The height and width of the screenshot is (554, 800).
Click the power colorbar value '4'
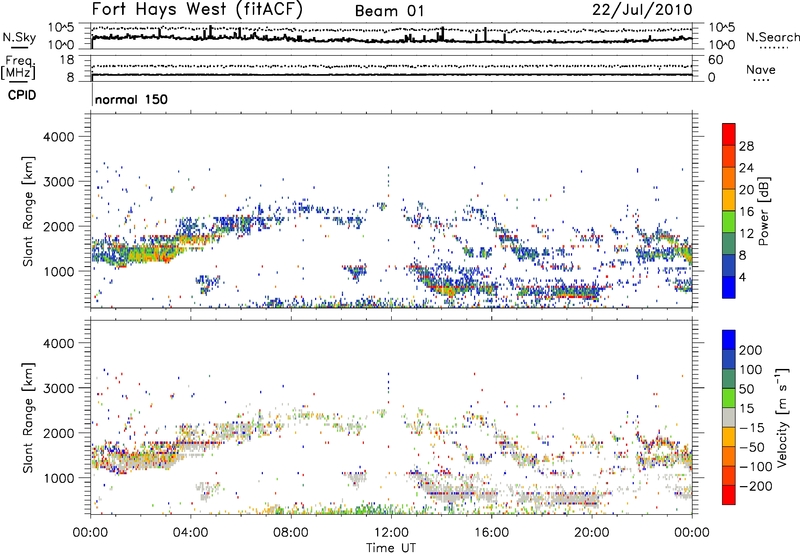coord(742,277)
